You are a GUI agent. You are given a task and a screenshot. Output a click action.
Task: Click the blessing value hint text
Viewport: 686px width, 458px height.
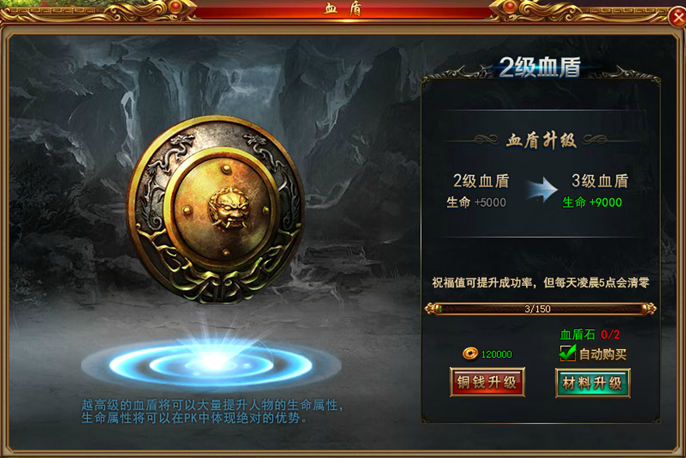(540, 283)
